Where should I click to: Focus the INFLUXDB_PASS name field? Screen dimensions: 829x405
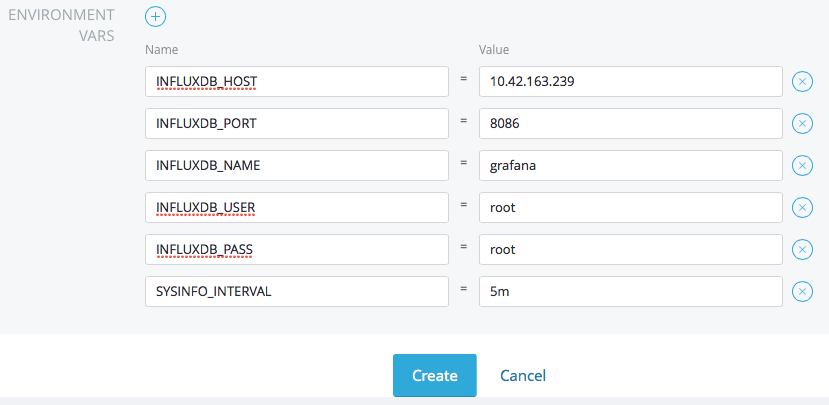296,249
